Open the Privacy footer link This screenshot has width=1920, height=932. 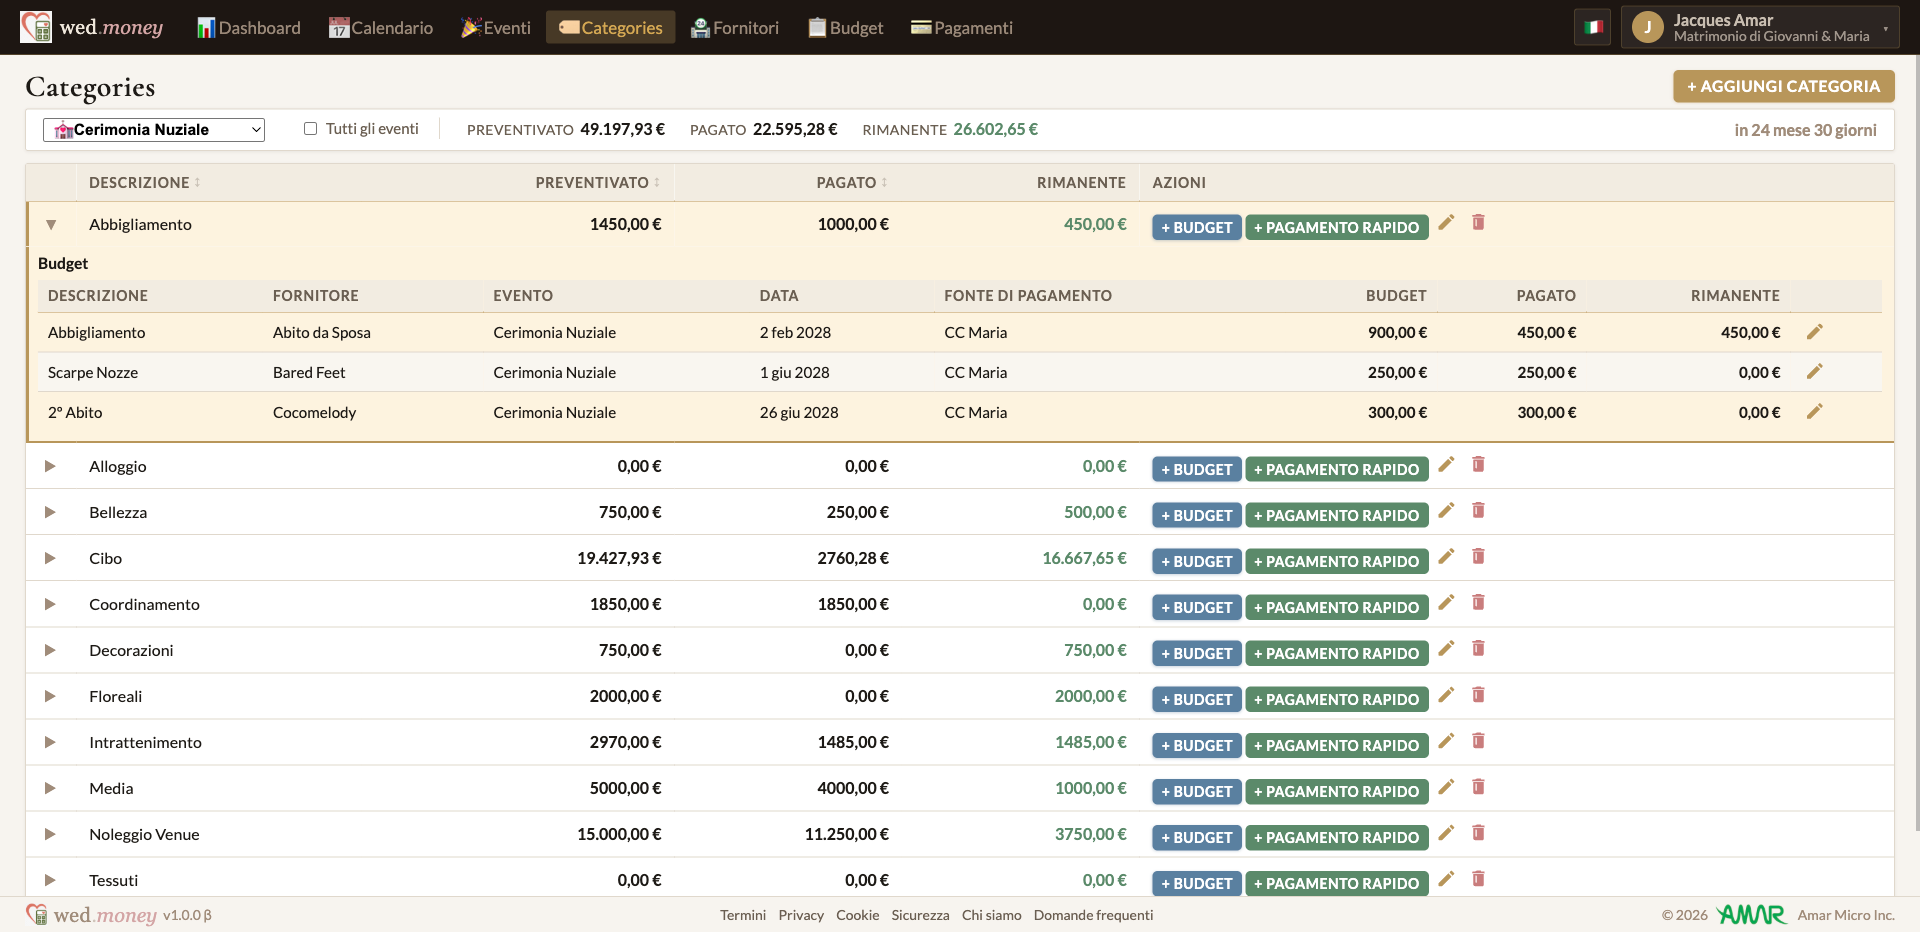point(801,915)
